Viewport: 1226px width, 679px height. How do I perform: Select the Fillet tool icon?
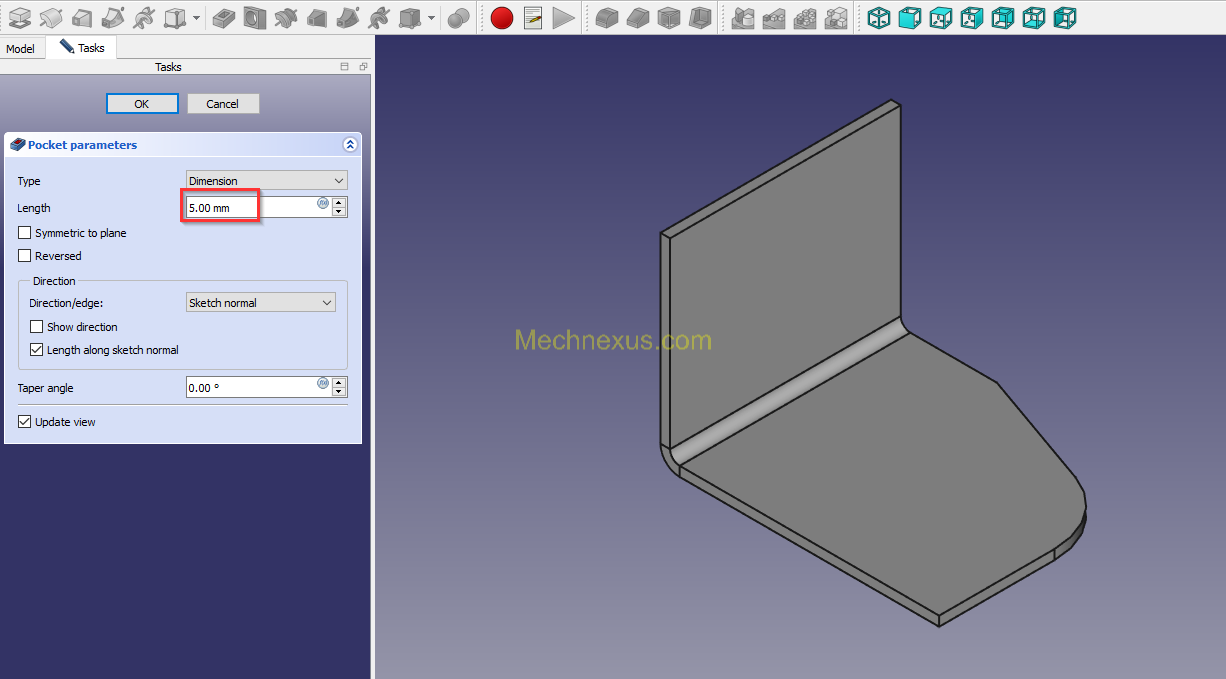(x=607, y=17)
